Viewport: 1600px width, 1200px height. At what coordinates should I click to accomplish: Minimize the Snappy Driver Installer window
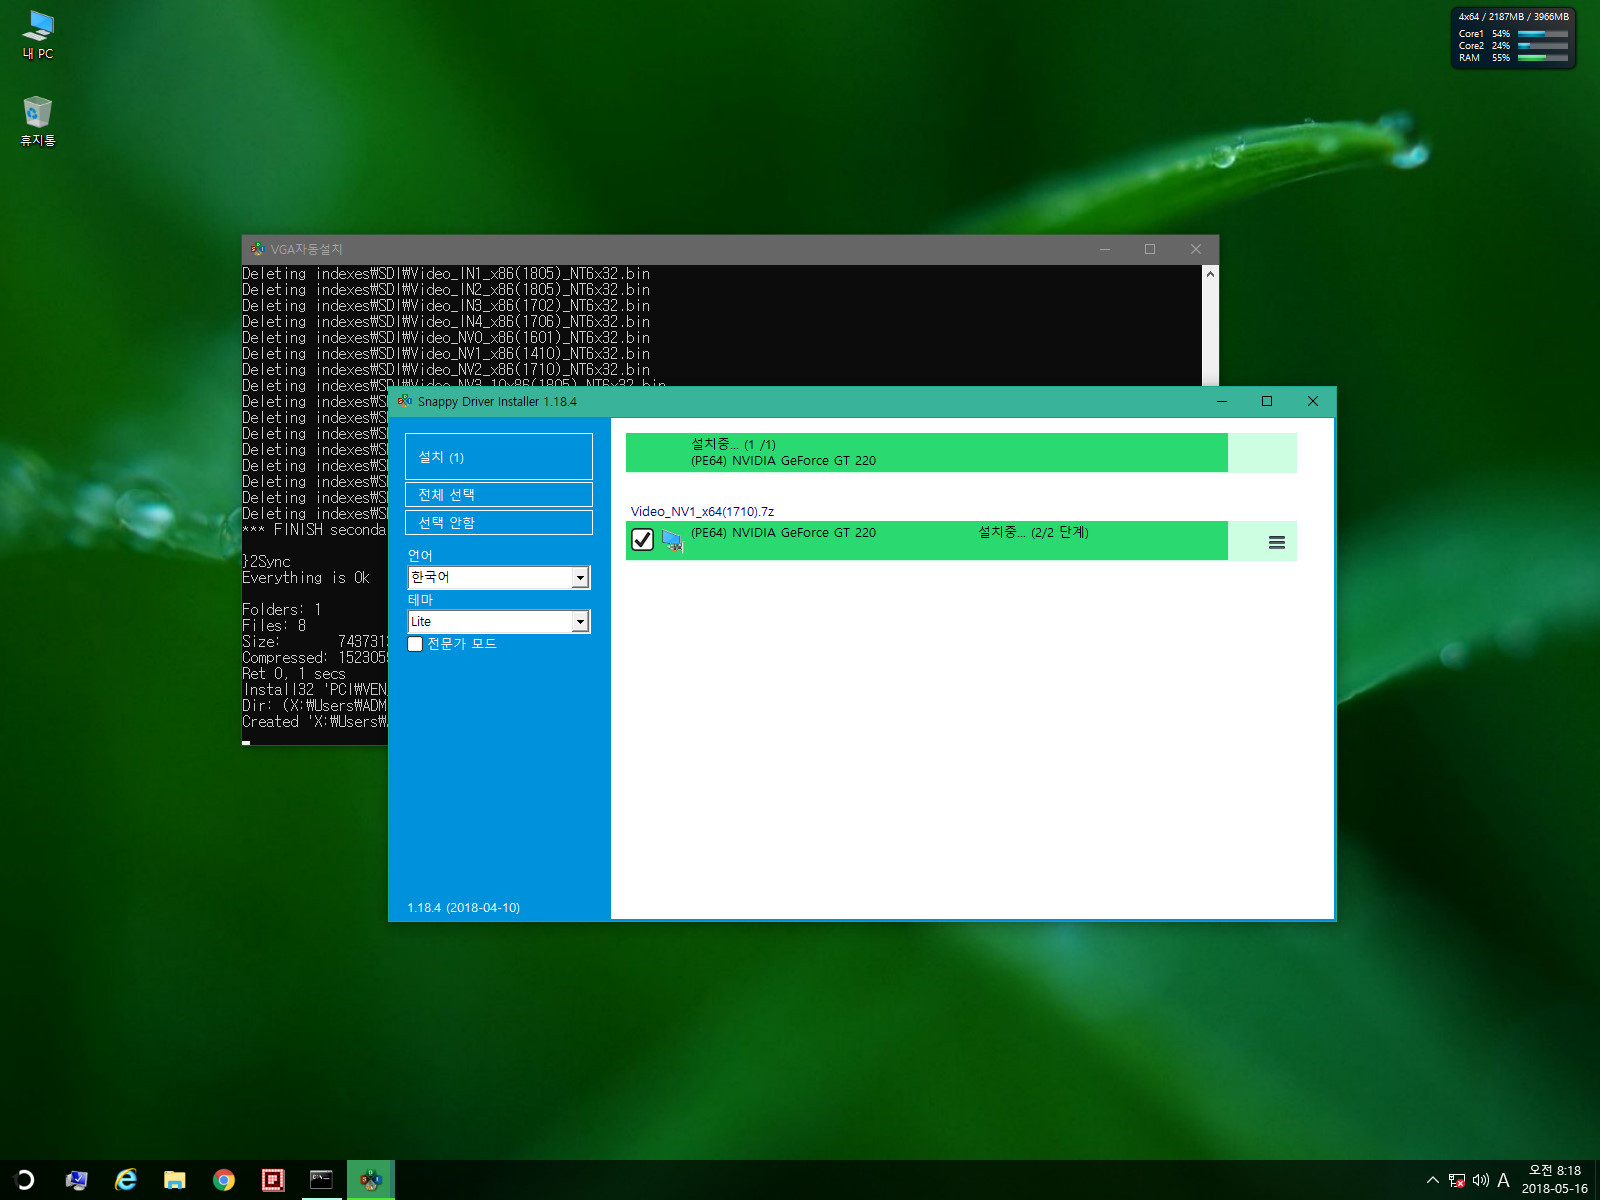(1222, 401)
